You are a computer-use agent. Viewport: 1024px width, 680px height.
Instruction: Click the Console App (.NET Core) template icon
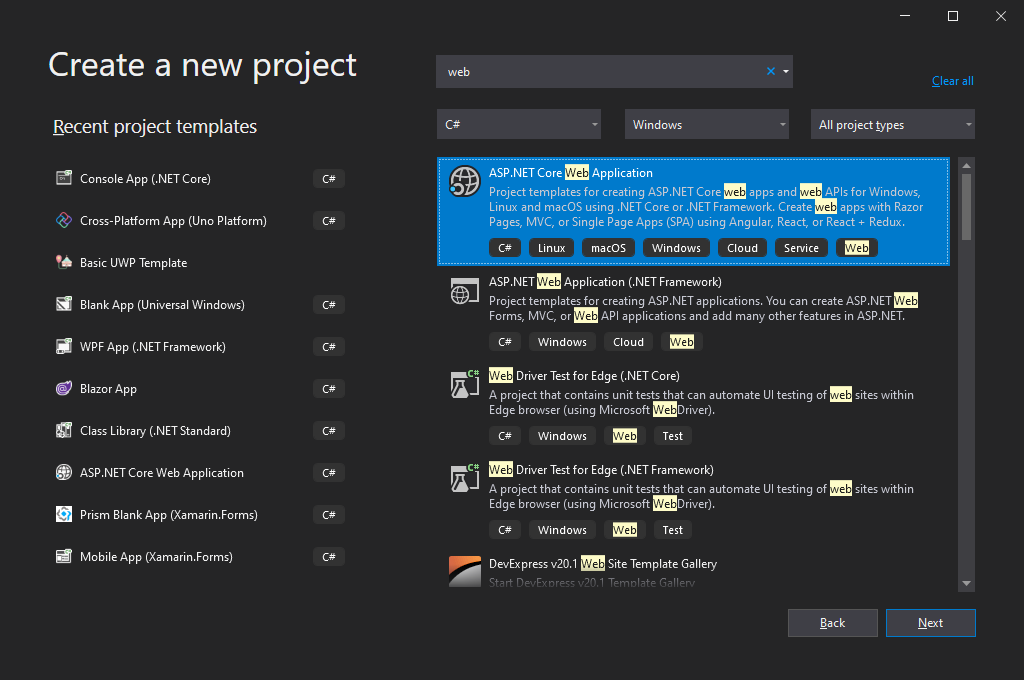[63, 178]
